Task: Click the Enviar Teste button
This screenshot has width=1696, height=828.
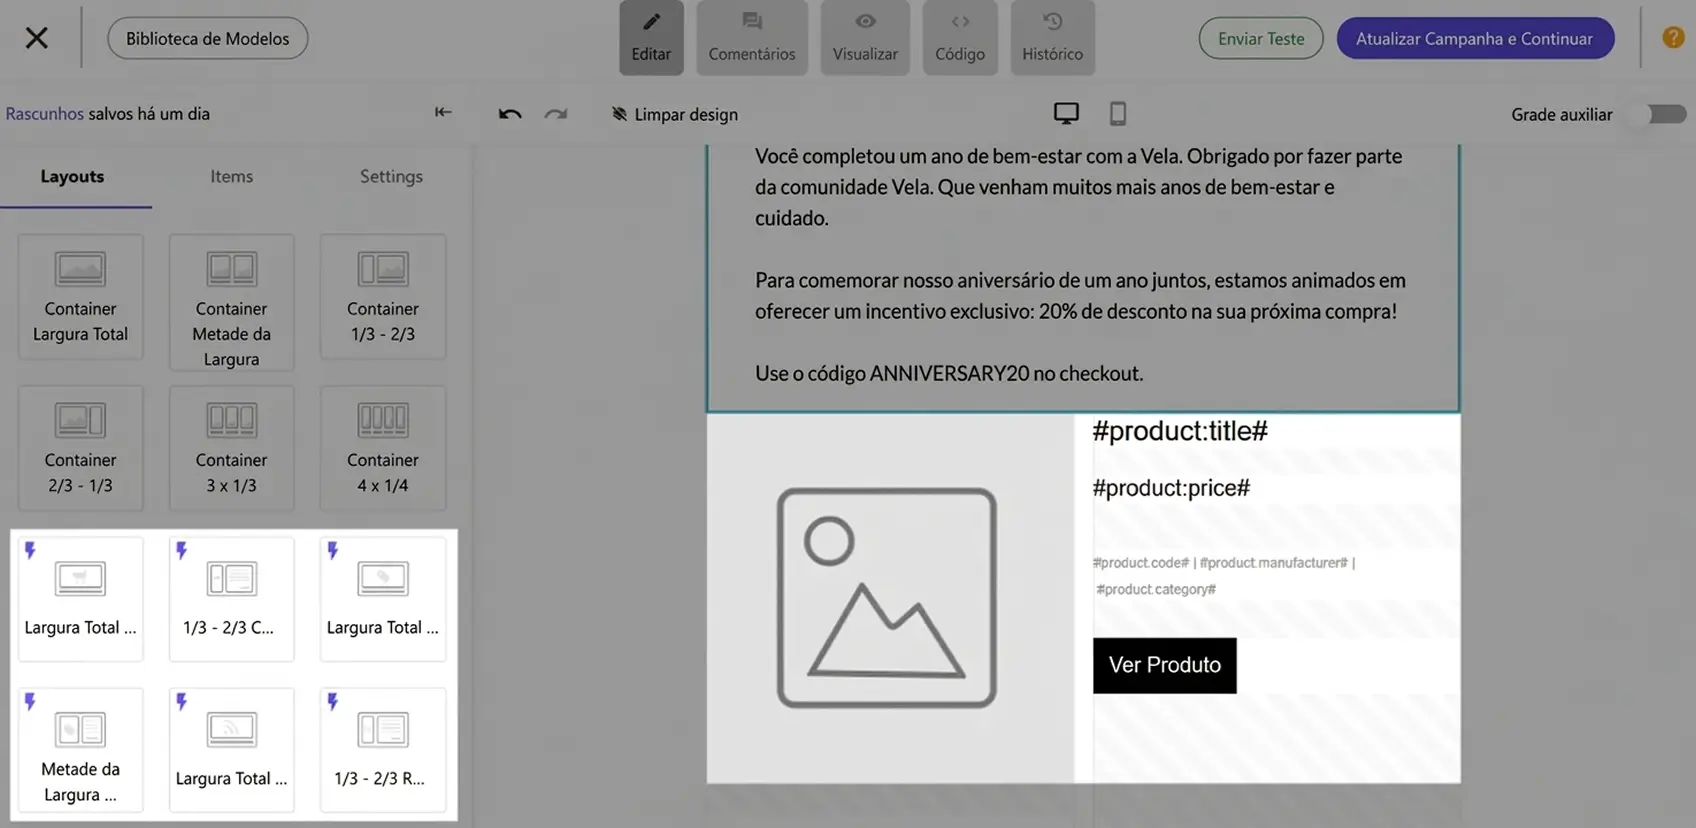Action: click(x=1261, y=38)
